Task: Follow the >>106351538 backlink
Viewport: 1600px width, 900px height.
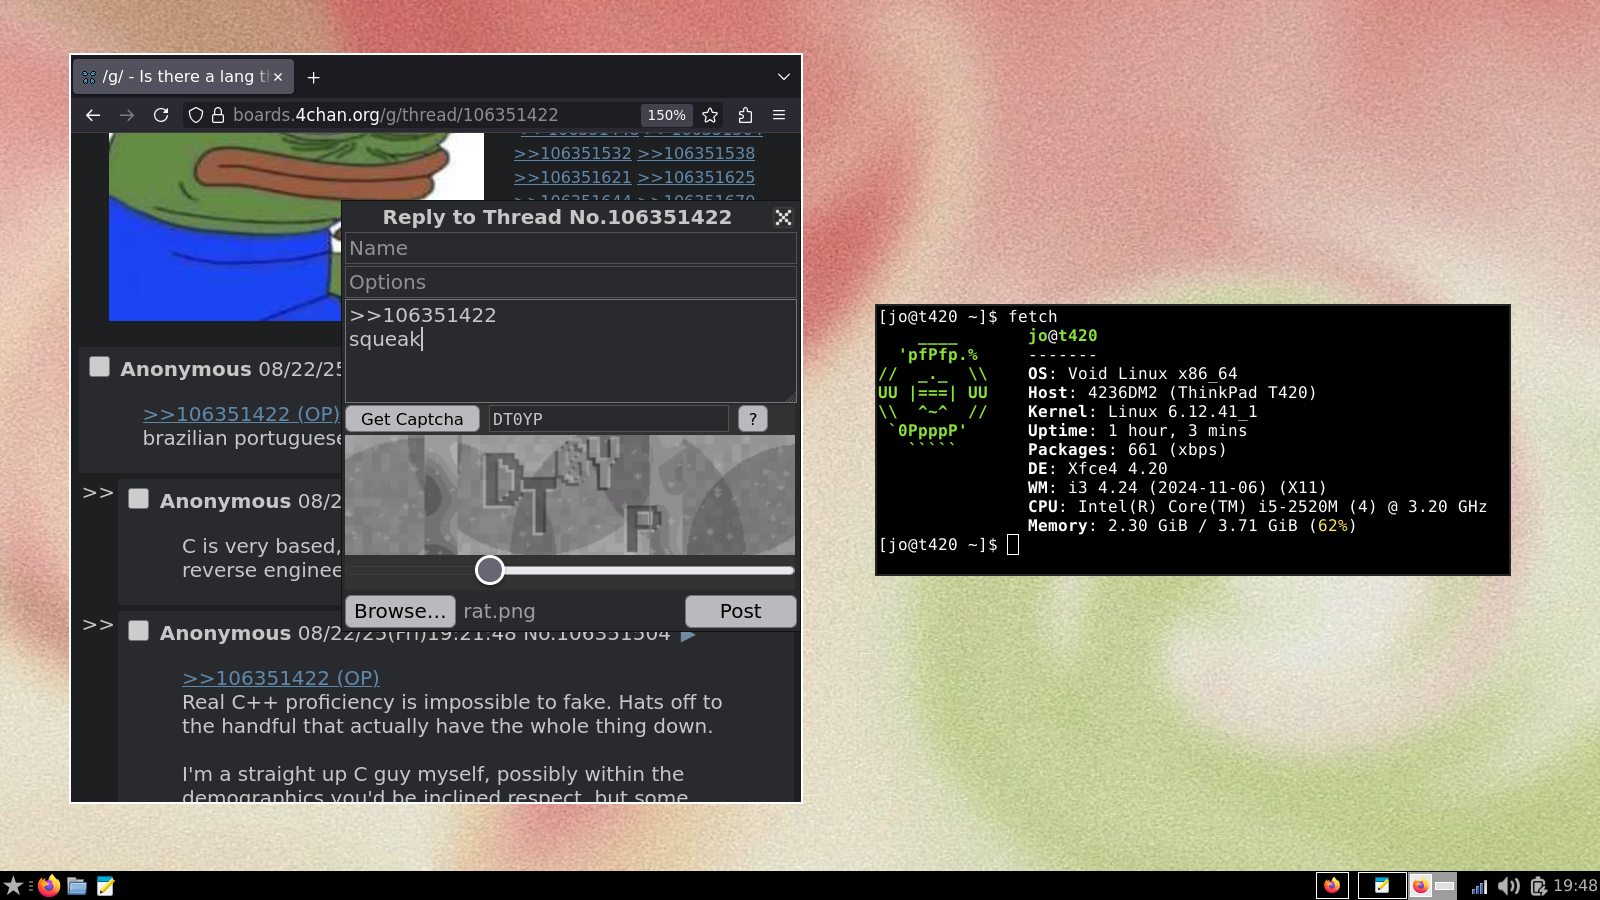Action: (696, 153)
